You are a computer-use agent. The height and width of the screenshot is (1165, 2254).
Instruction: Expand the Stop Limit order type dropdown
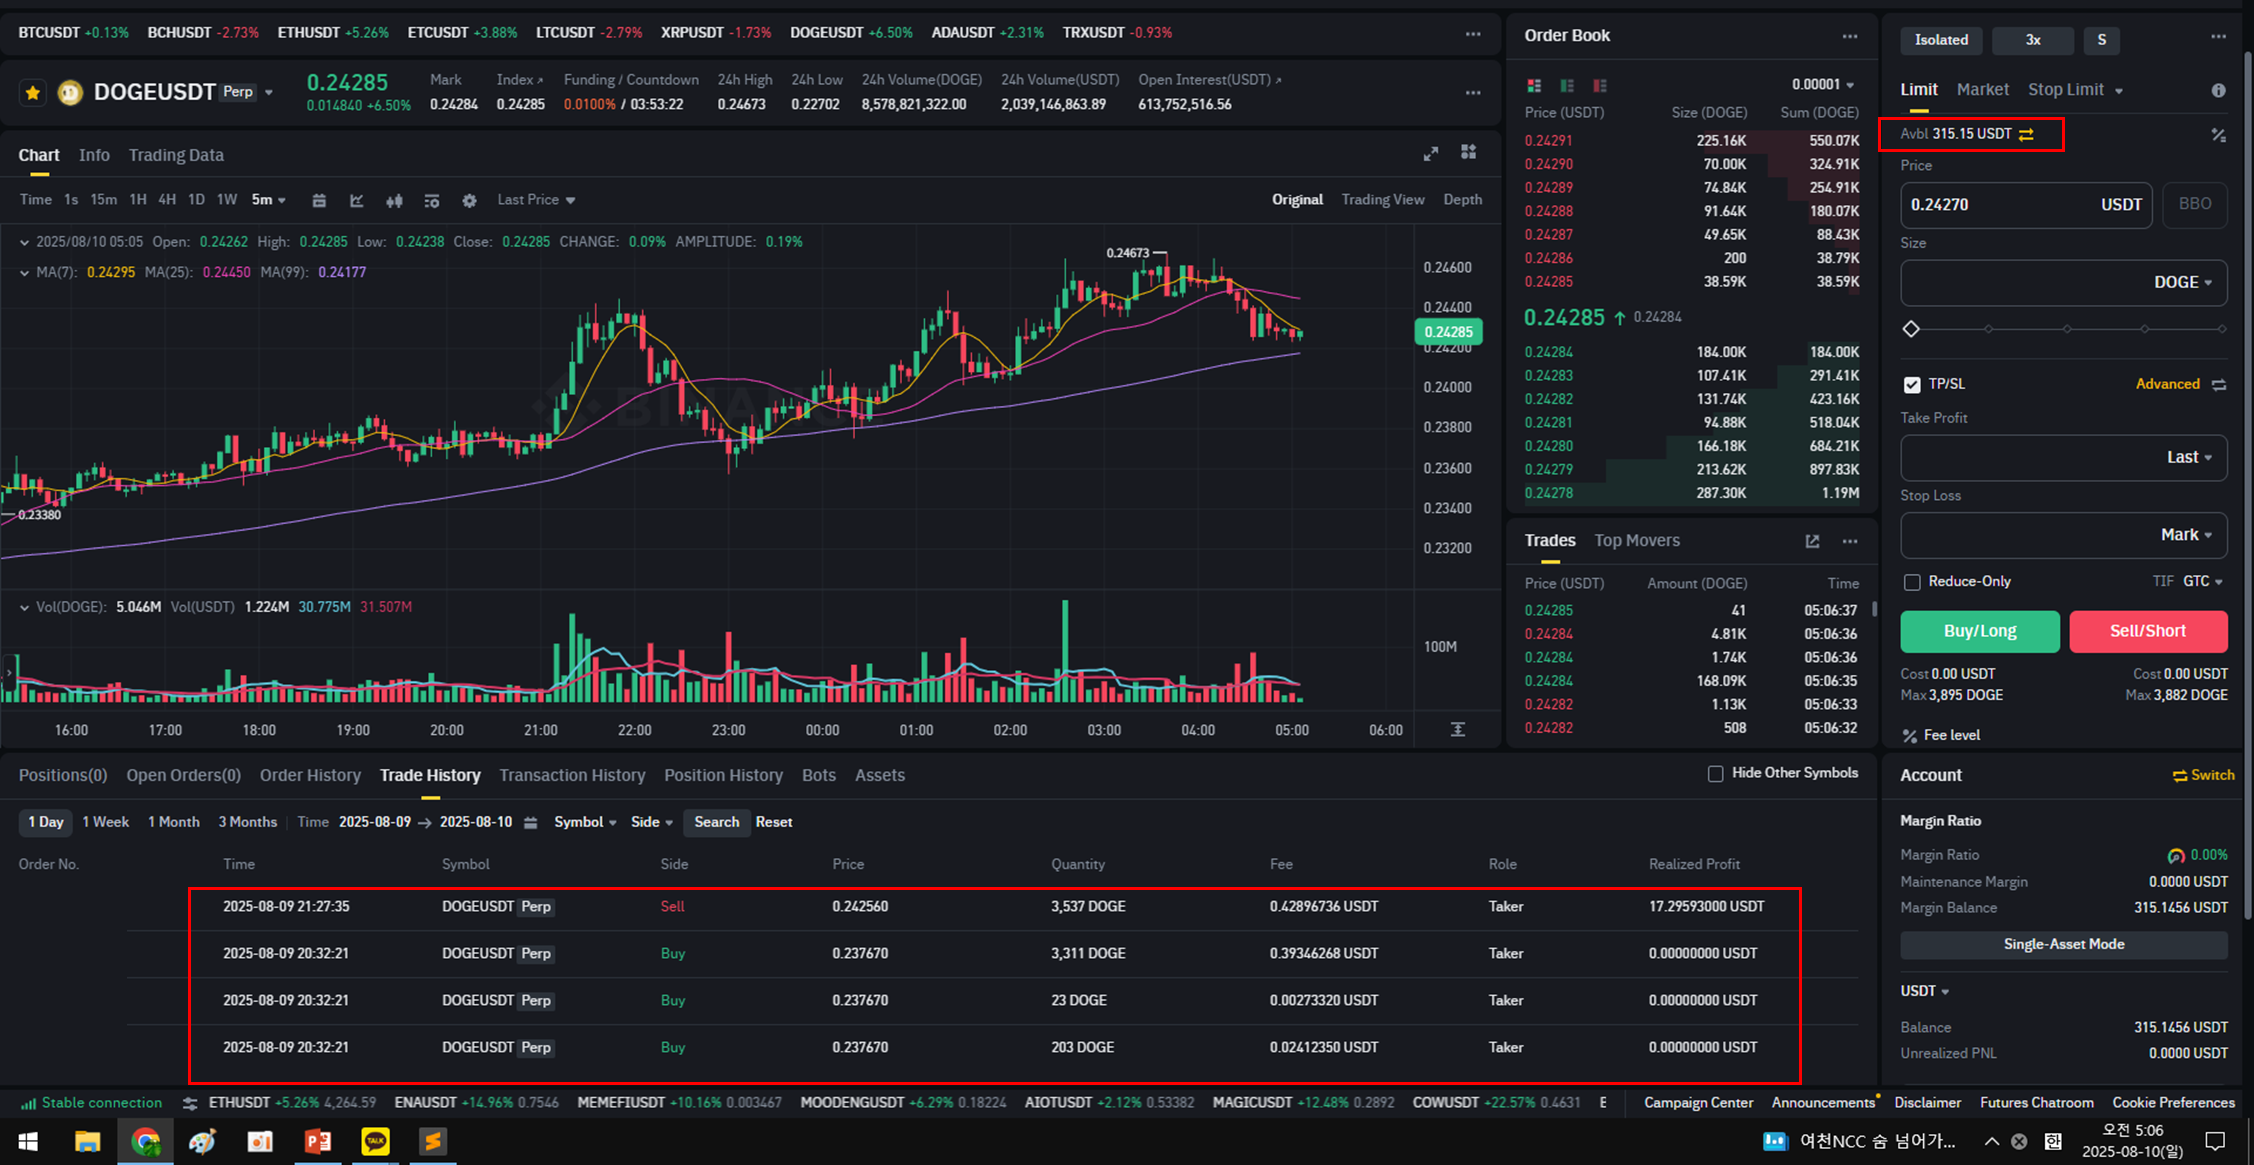point(2117,91)
